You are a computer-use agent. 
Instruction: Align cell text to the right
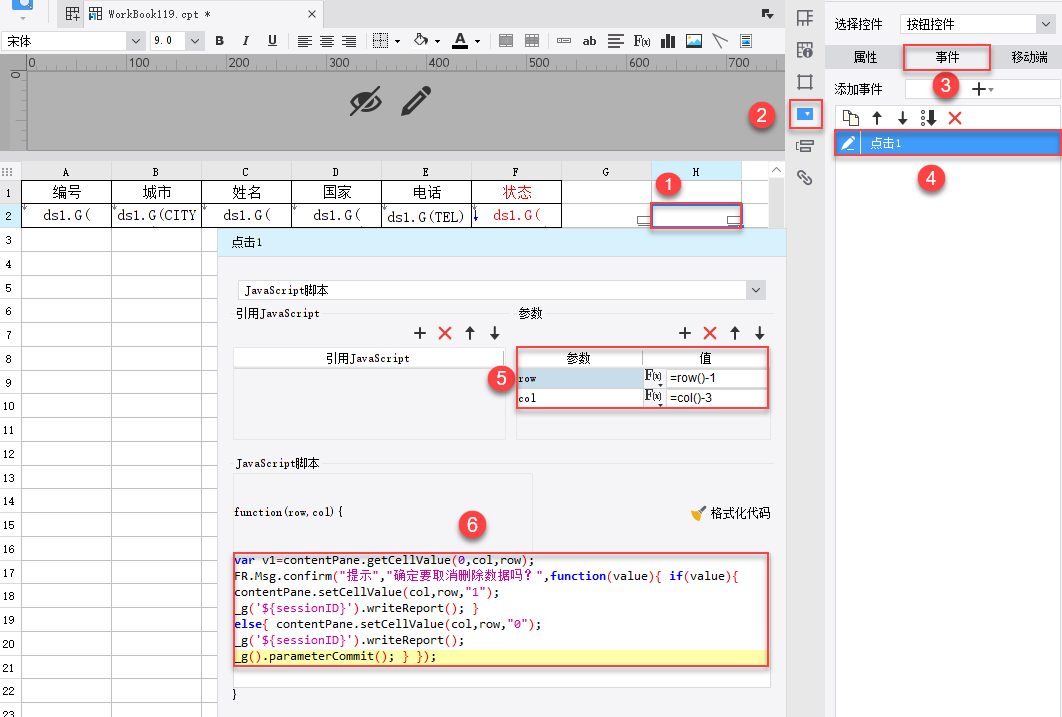(x=349, y=41)
